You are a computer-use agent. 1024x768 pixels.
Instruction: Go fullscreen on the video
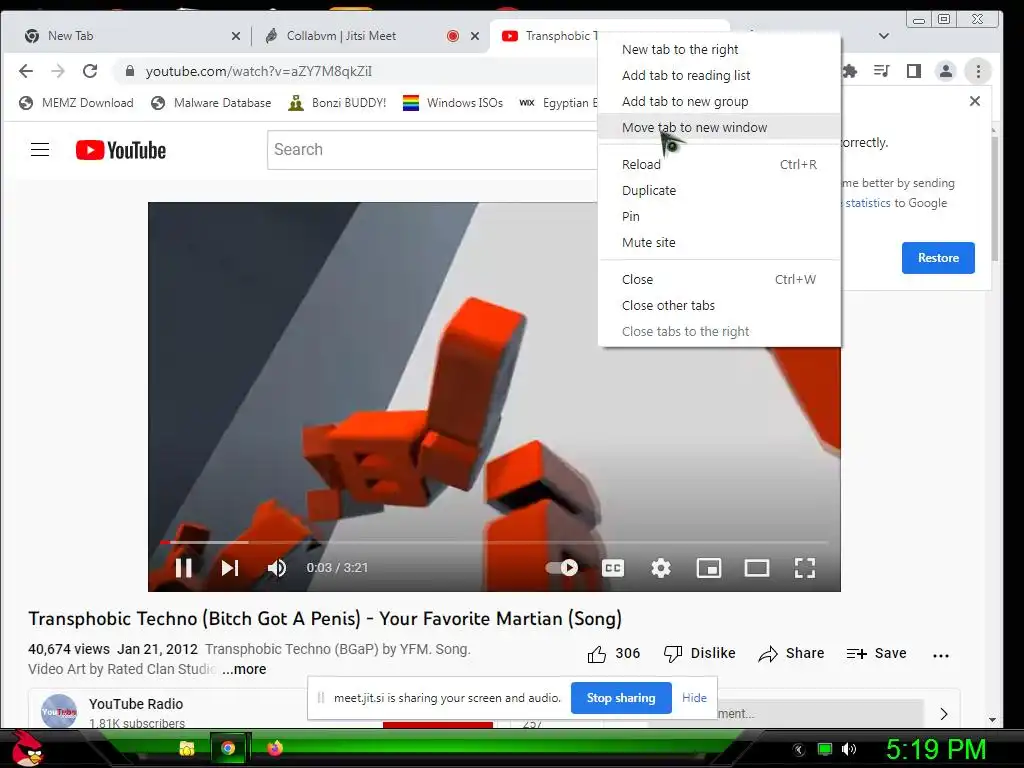[805, 568]
